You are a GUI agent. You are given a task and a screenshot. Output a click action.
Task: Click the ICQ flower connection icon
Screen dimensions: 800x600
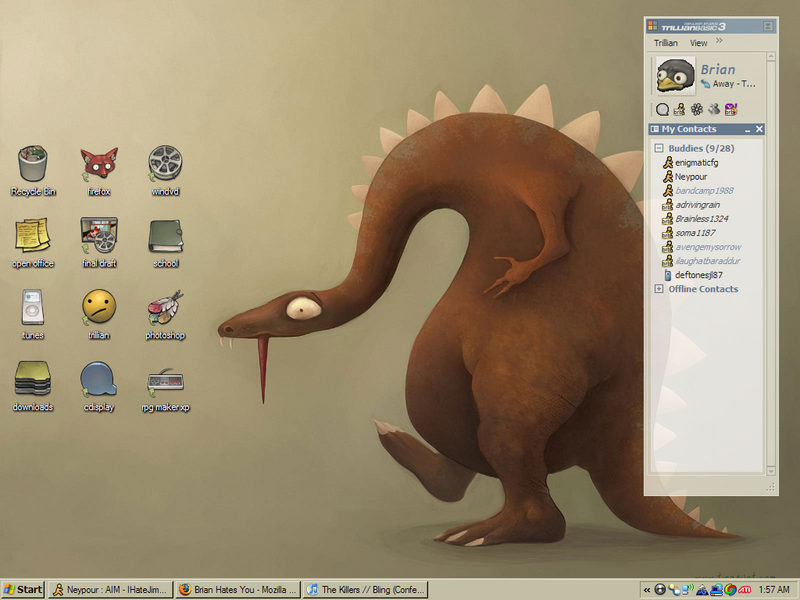point(696,109)
